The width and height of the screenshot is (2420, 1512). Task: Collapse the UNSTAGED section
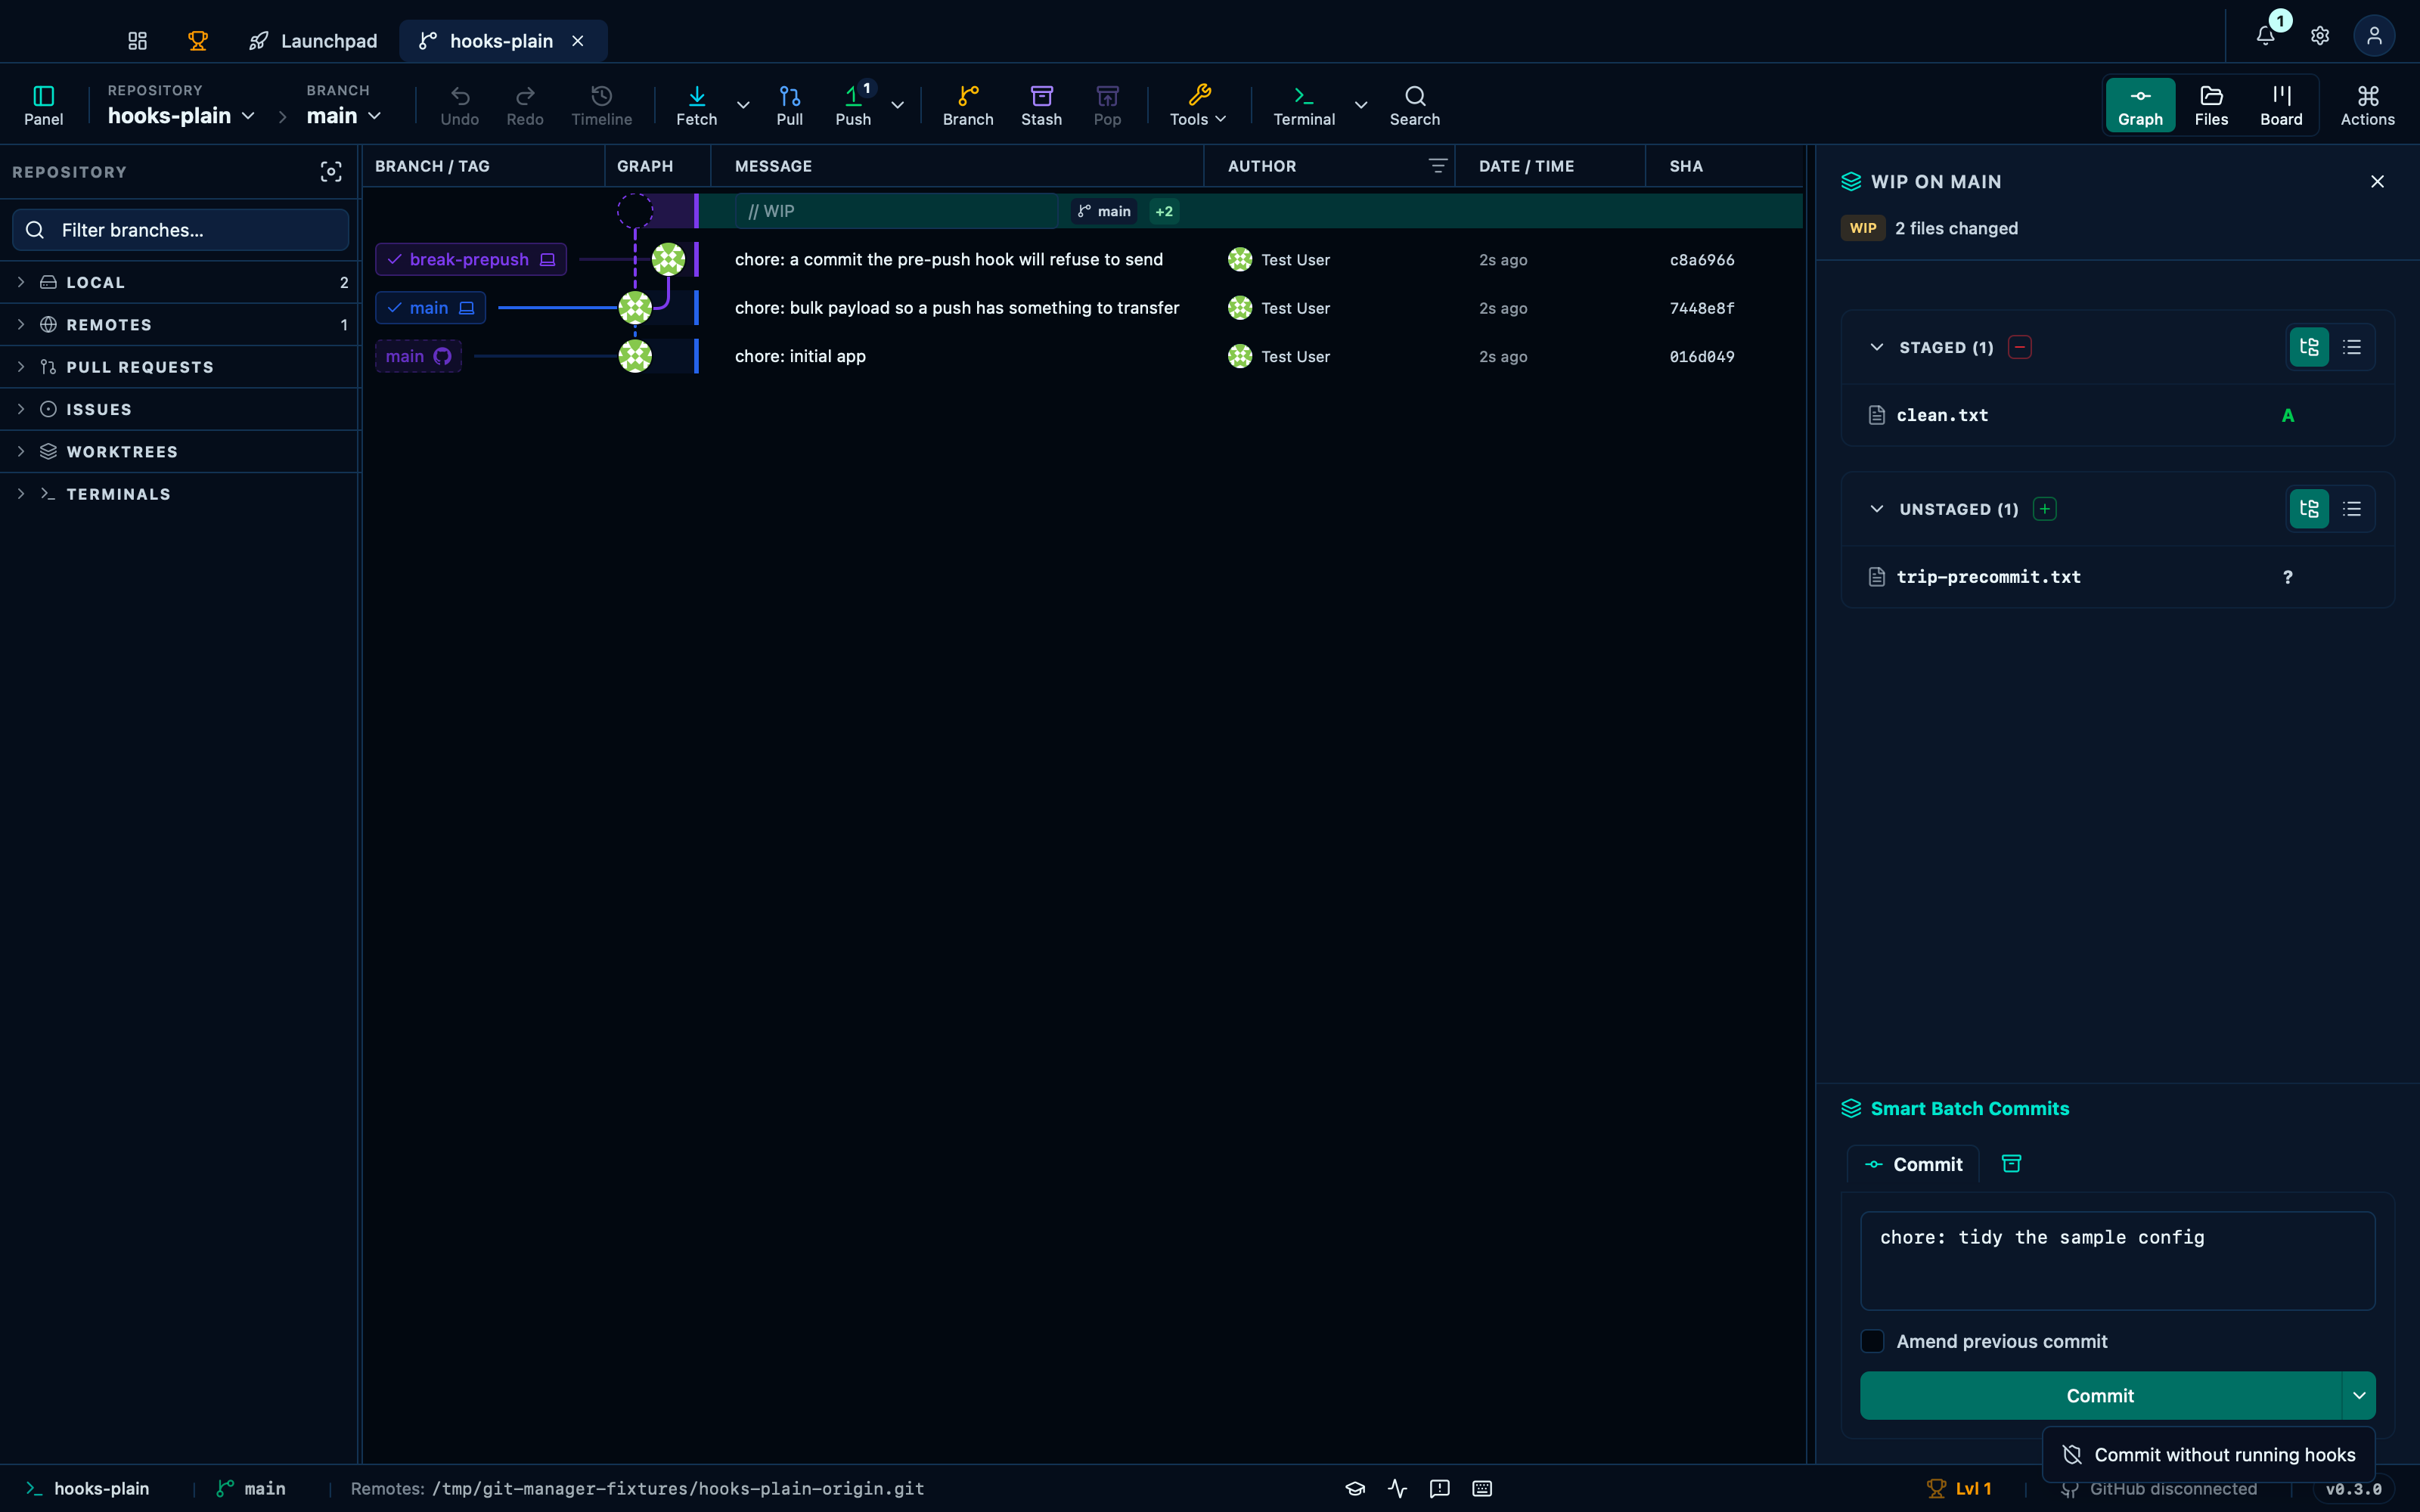coord(1877,509)
